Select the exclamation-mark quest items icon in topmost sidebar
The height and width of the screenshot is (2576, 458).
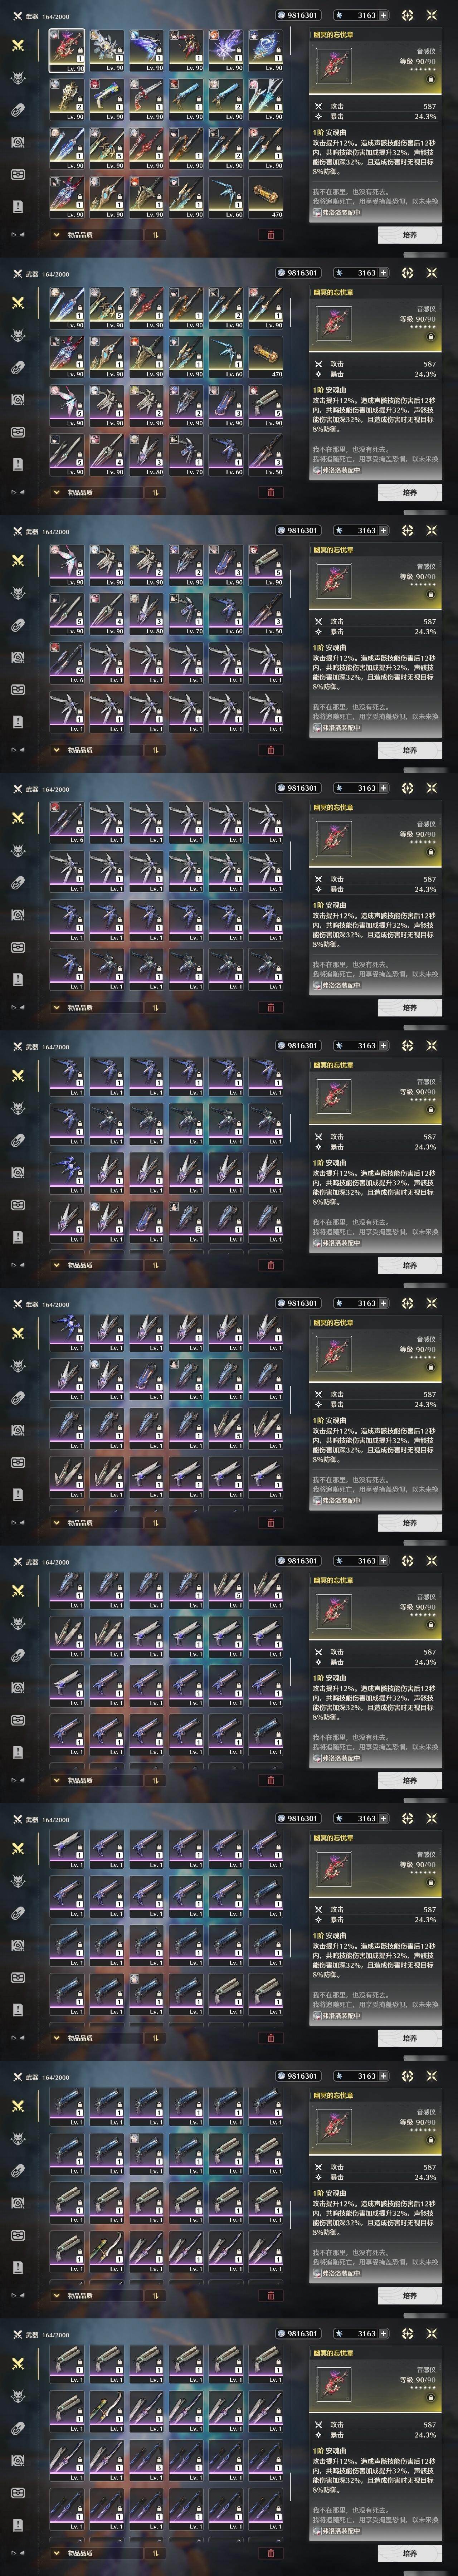(17, 206)
